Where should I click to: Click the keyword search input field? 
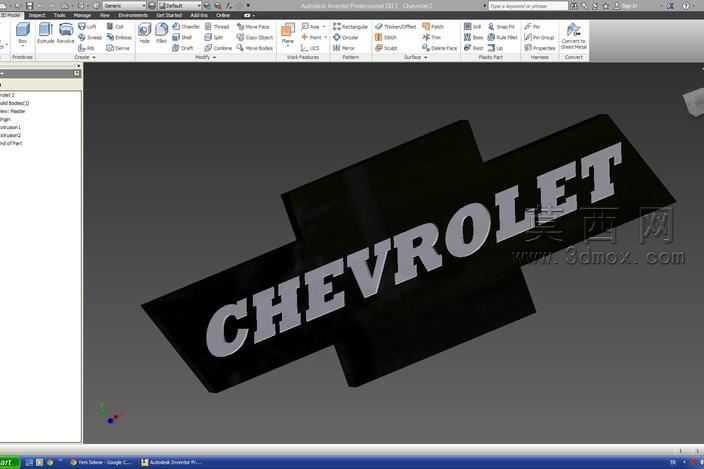point(528,5)
